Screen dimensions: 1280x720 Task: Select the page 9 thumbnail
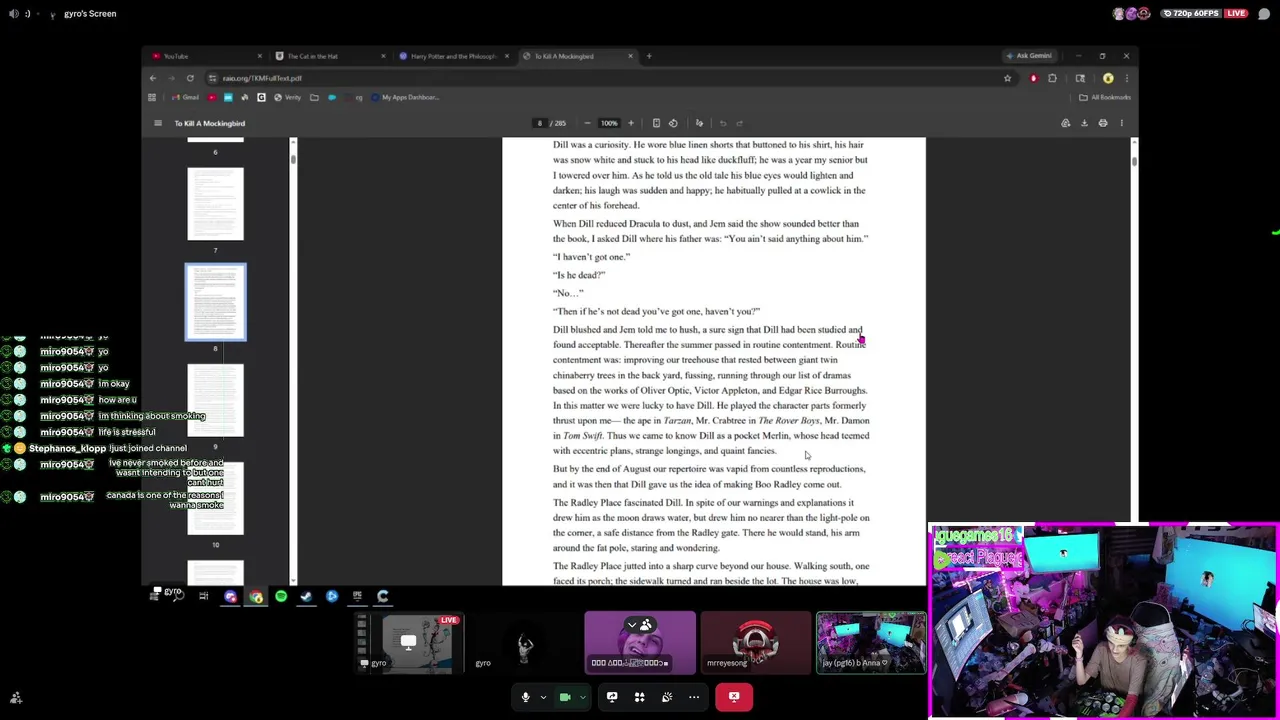215,401
